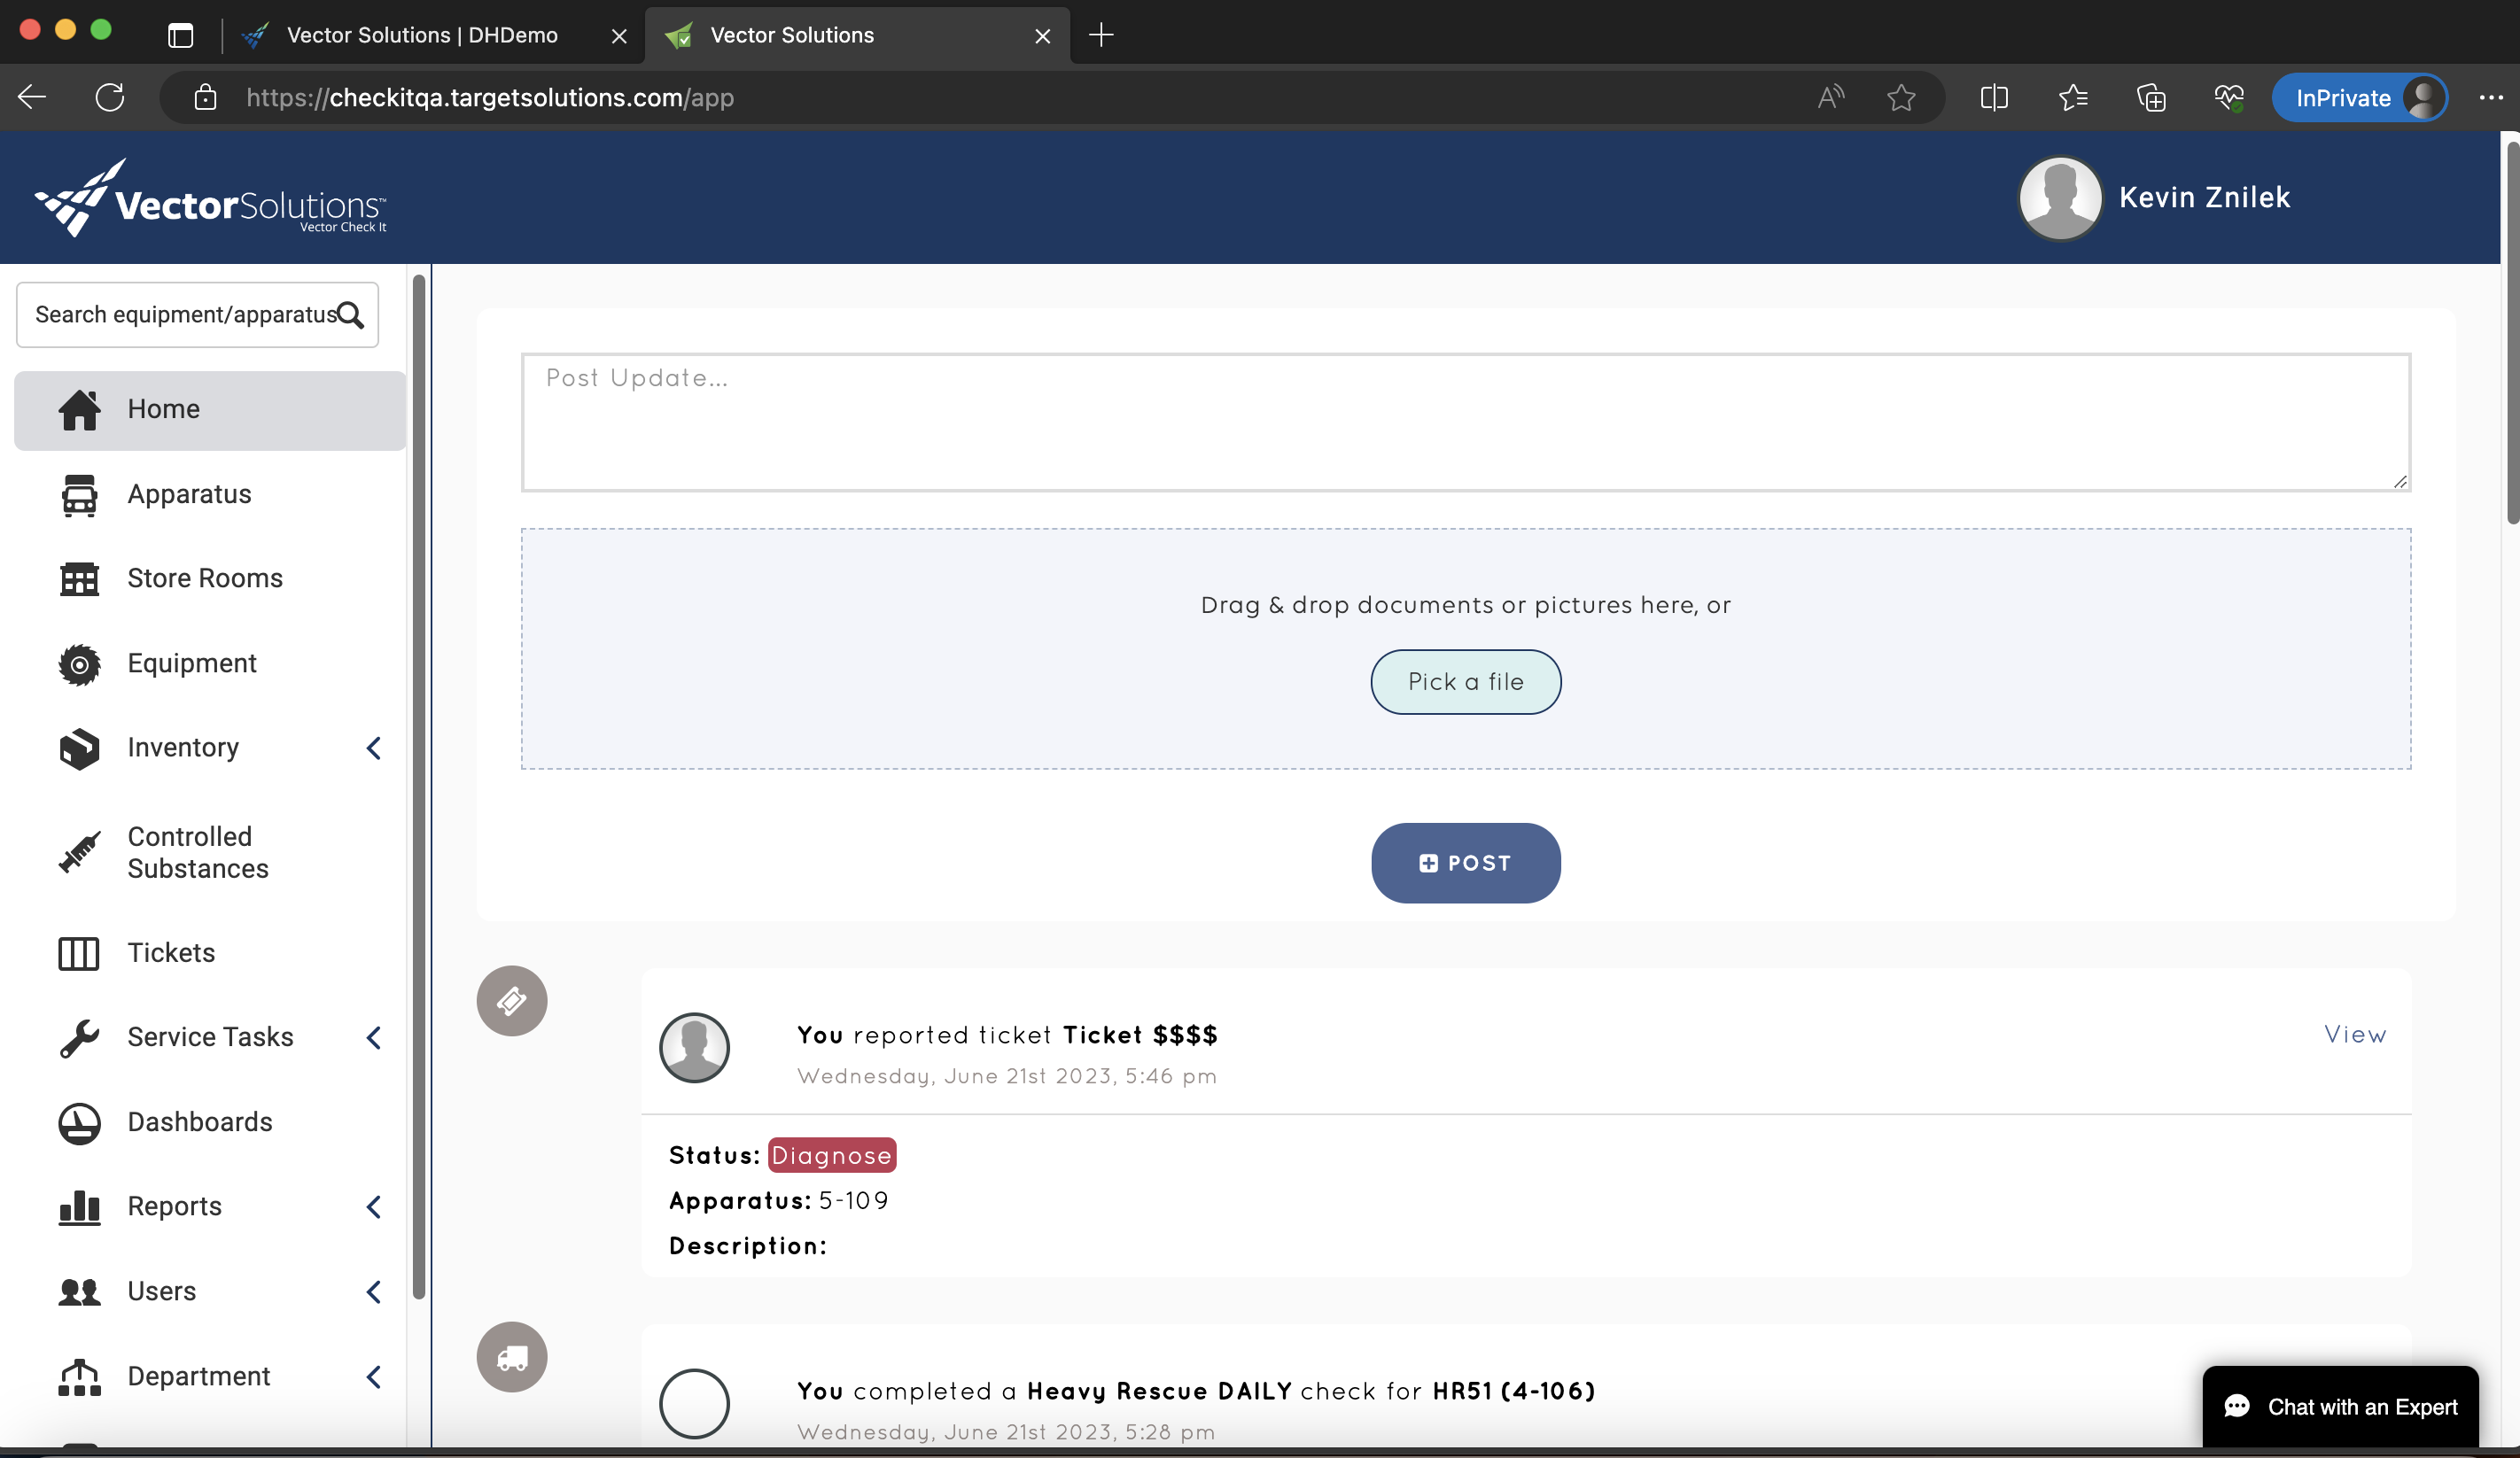
Task: Click the Dashboards gauge icon
Action: tap(79, 1122)
